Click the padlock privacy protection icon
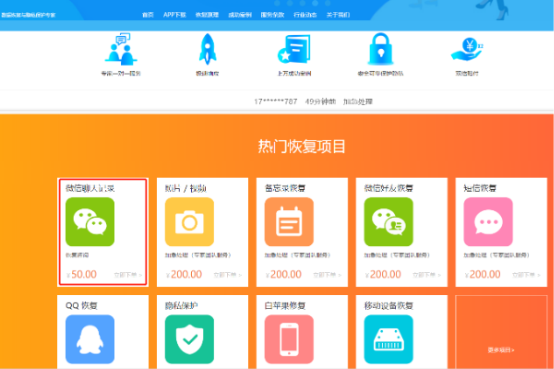554x369 pixels. (x=381, y=49)
